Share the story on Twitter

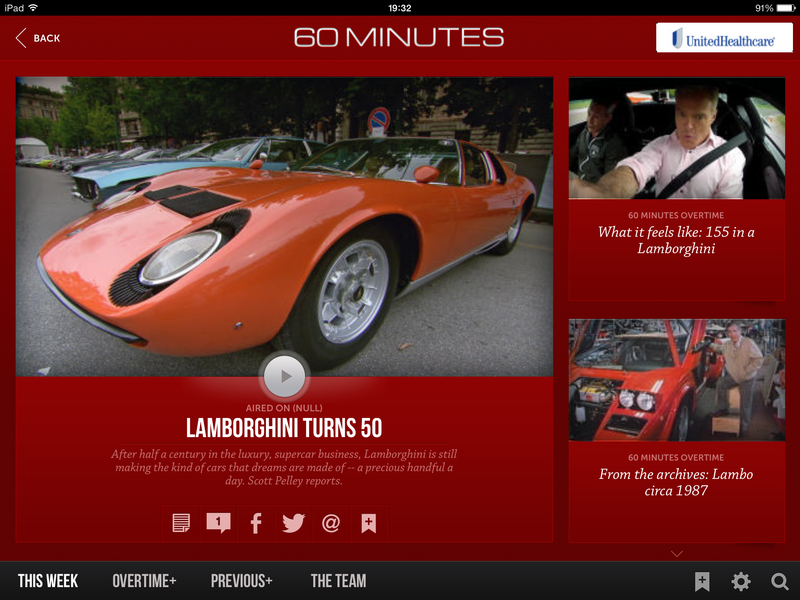(293, 523)
